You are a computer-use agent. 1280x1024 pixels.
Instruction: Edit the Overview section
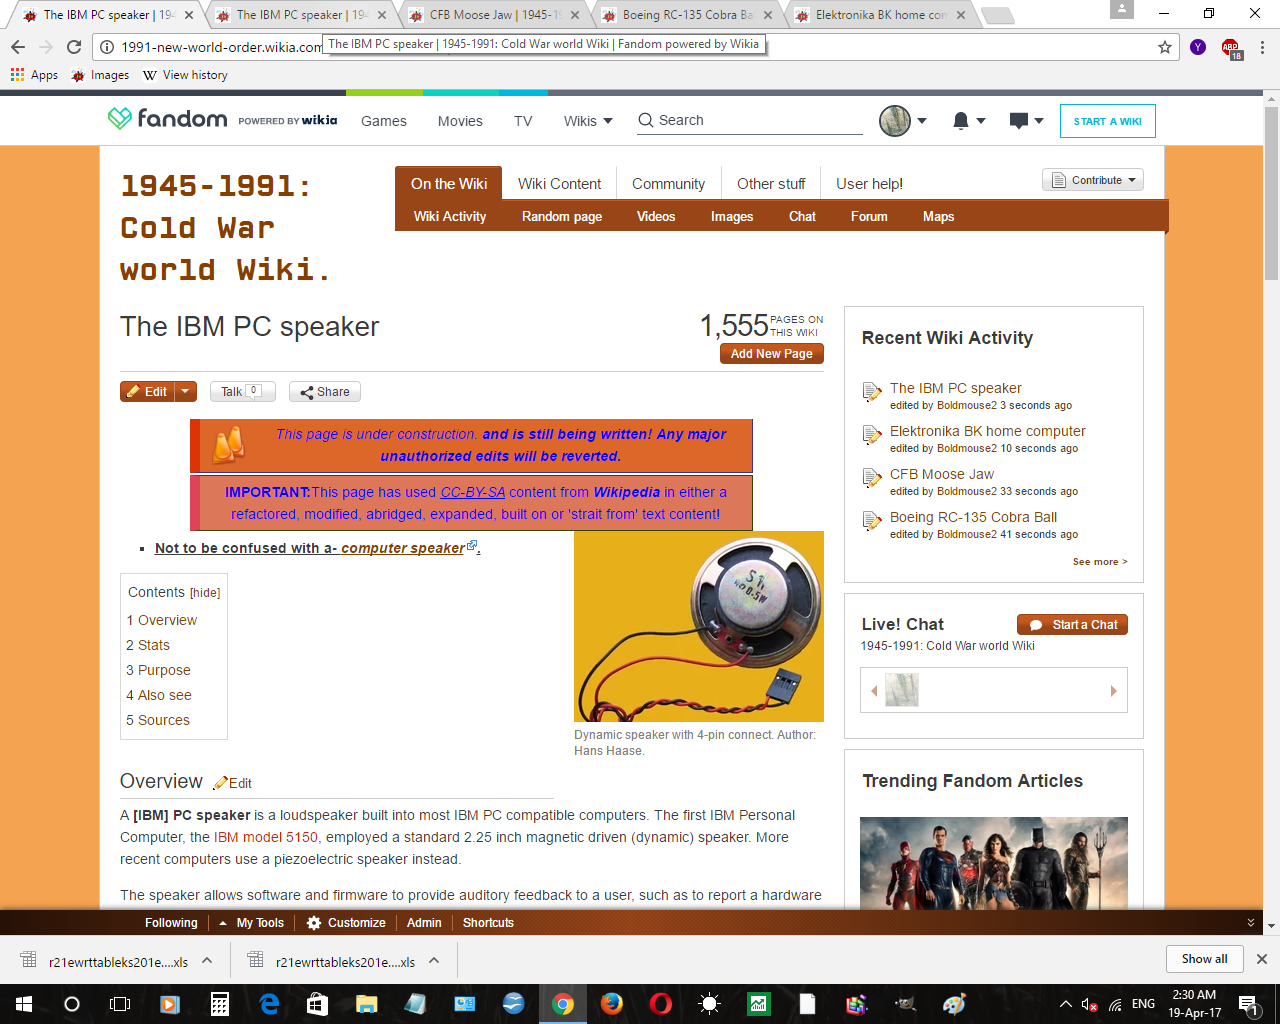point(232,783)
